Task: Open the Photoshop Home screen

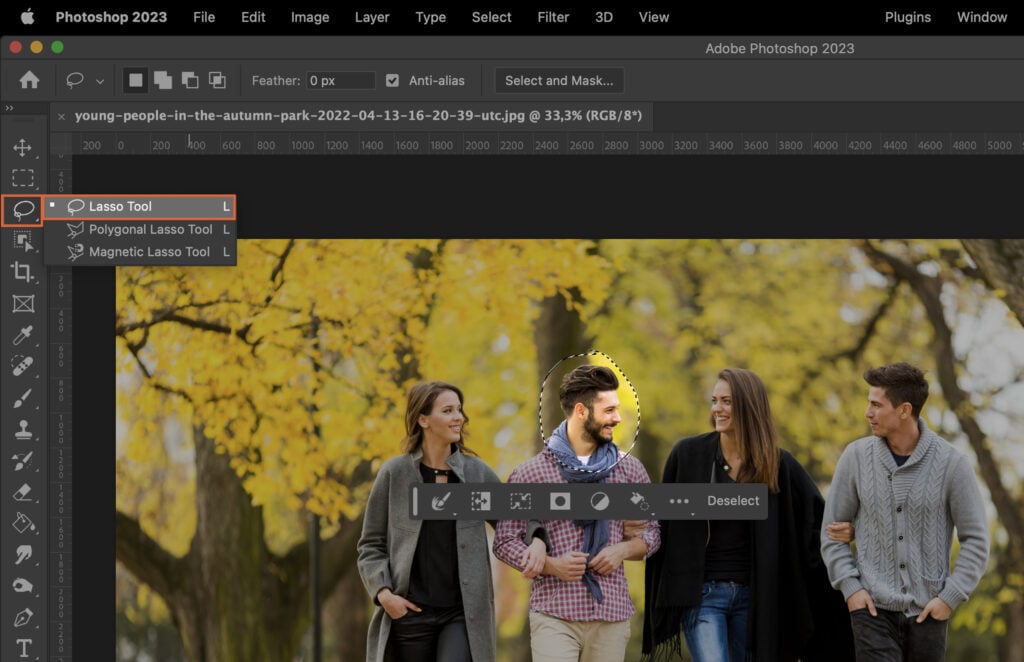Action: point(29,80)
